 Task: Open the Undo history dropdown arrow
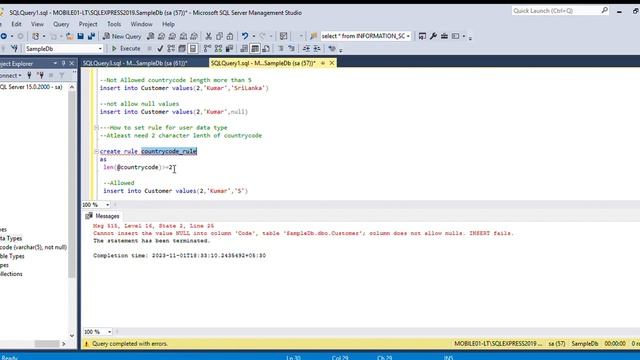253,36
